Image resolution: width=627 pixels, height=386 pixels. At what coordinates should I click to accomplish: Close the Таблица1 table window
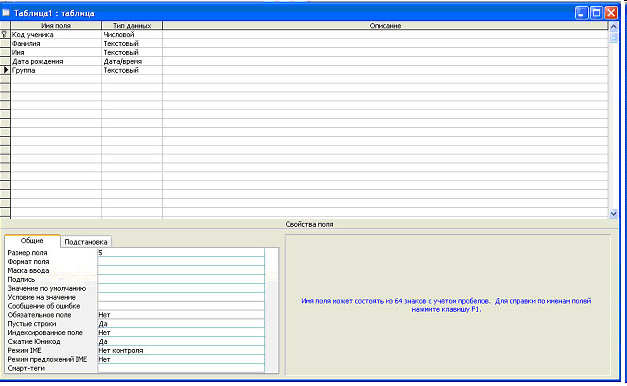(x=611, y=13)
